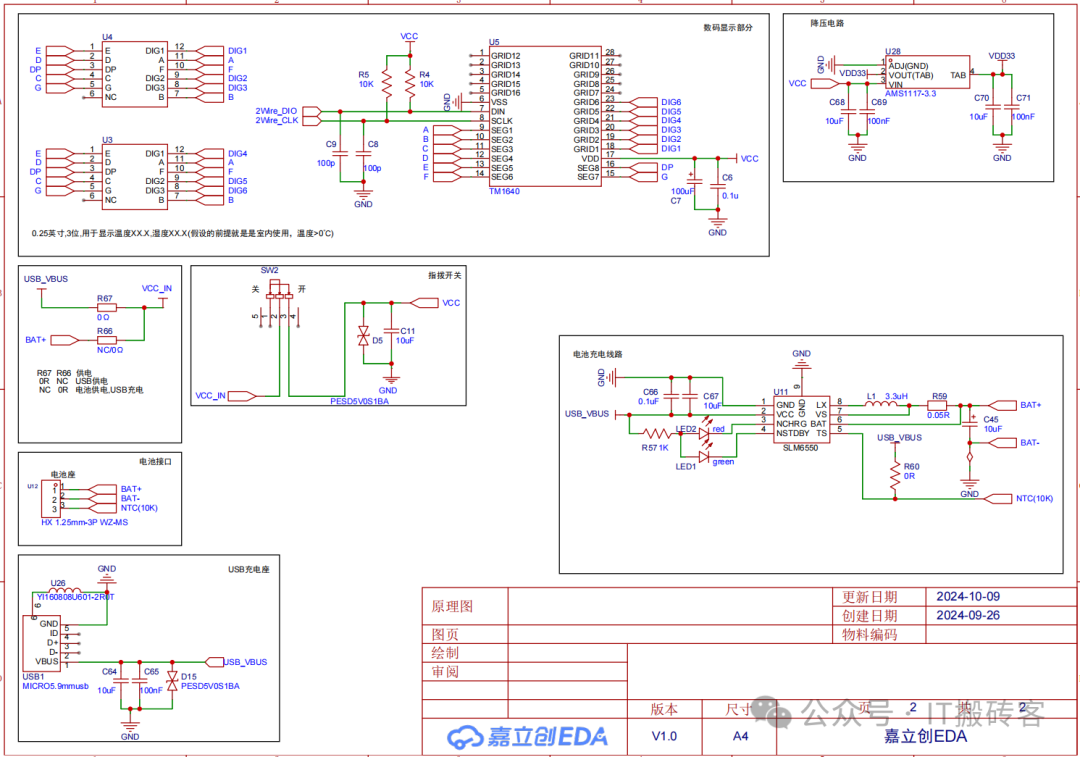Viewport: 1080px width, 757px height.
Task: Select capacitor C65 100nF
Action: [139, 680]
